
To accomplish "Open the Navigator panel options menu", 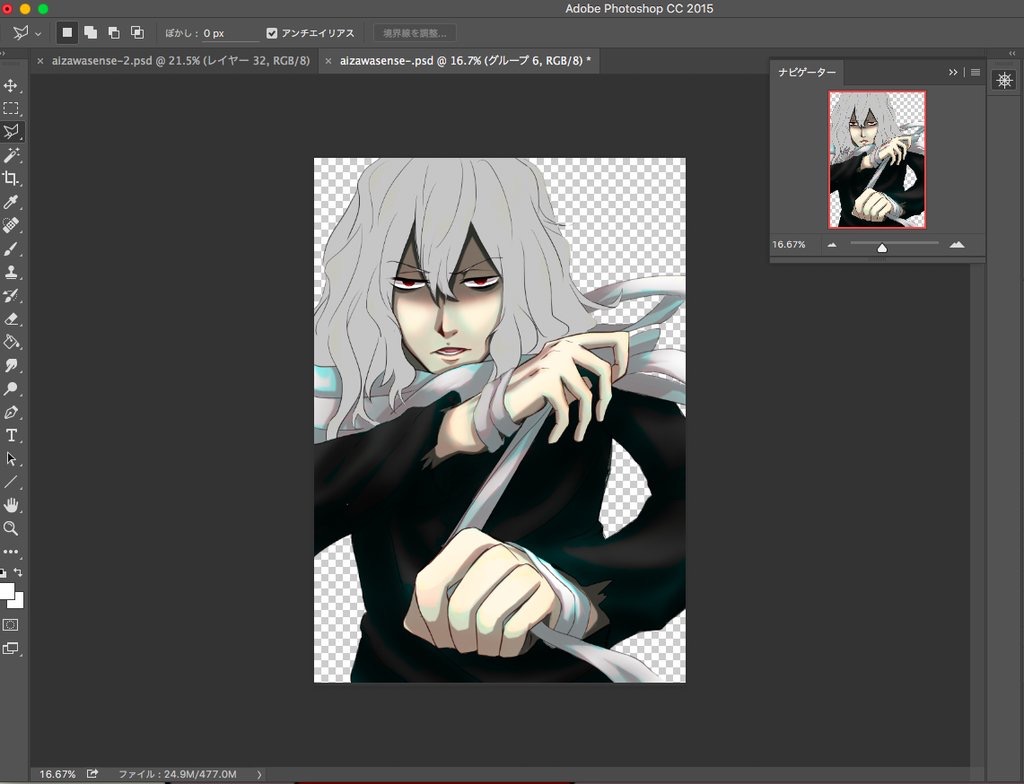I will tap(975, 72).
